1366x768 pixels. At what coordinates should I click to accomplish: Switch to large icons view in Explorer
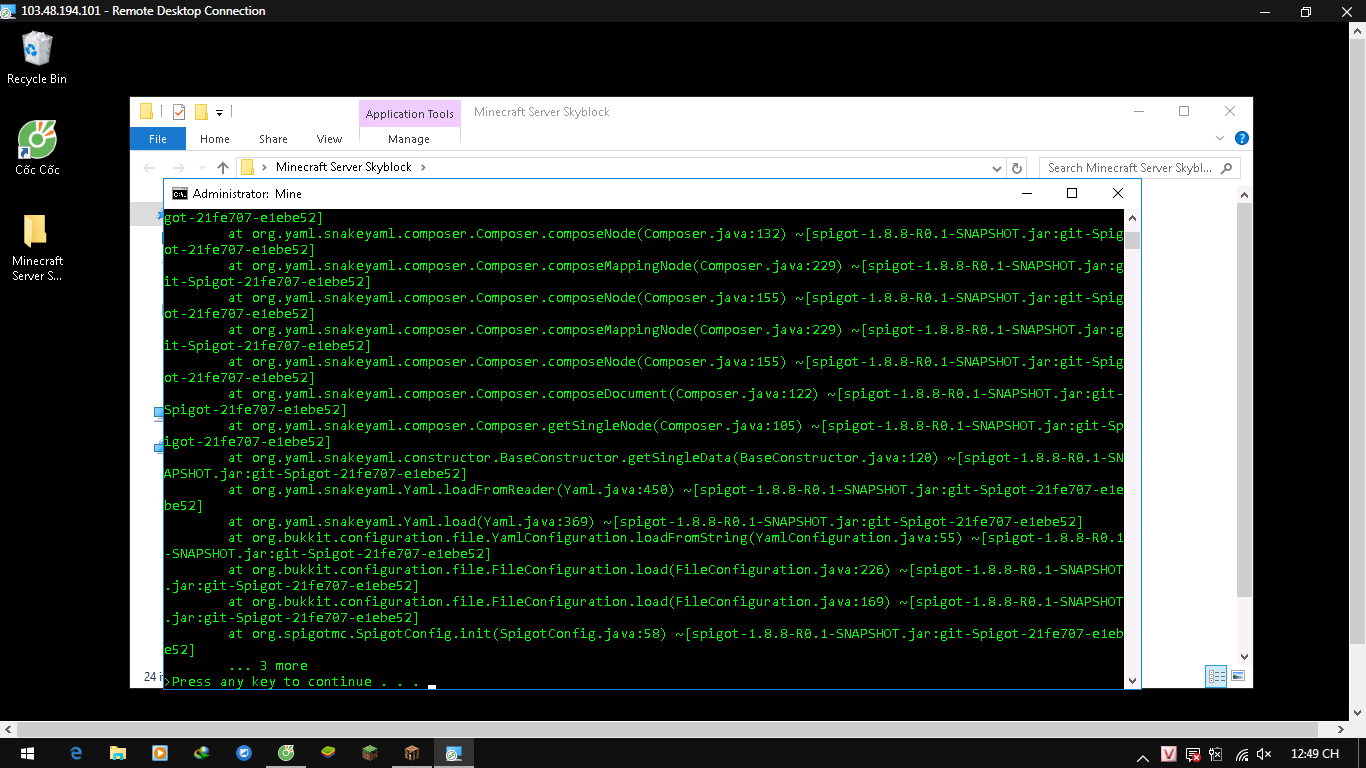pos(1238,677)
